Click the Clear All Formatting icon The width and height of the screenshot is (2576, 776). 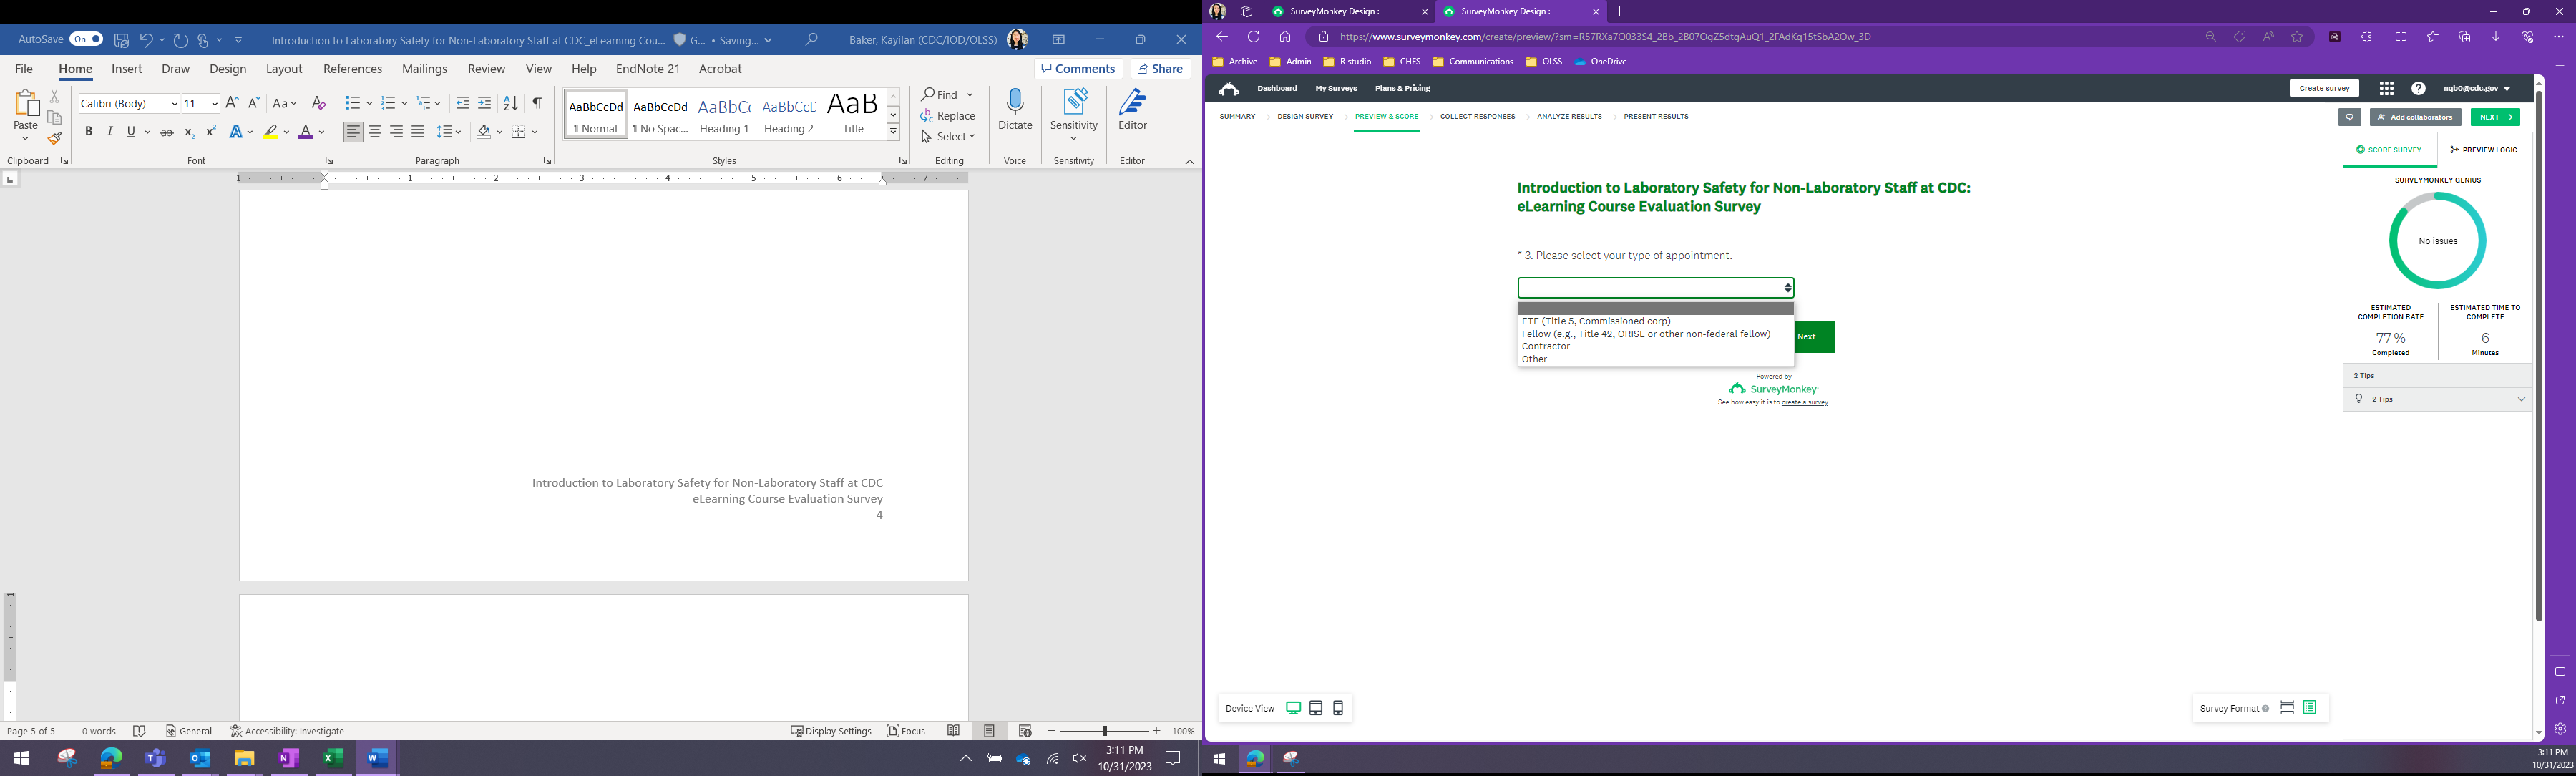point(319,103)
